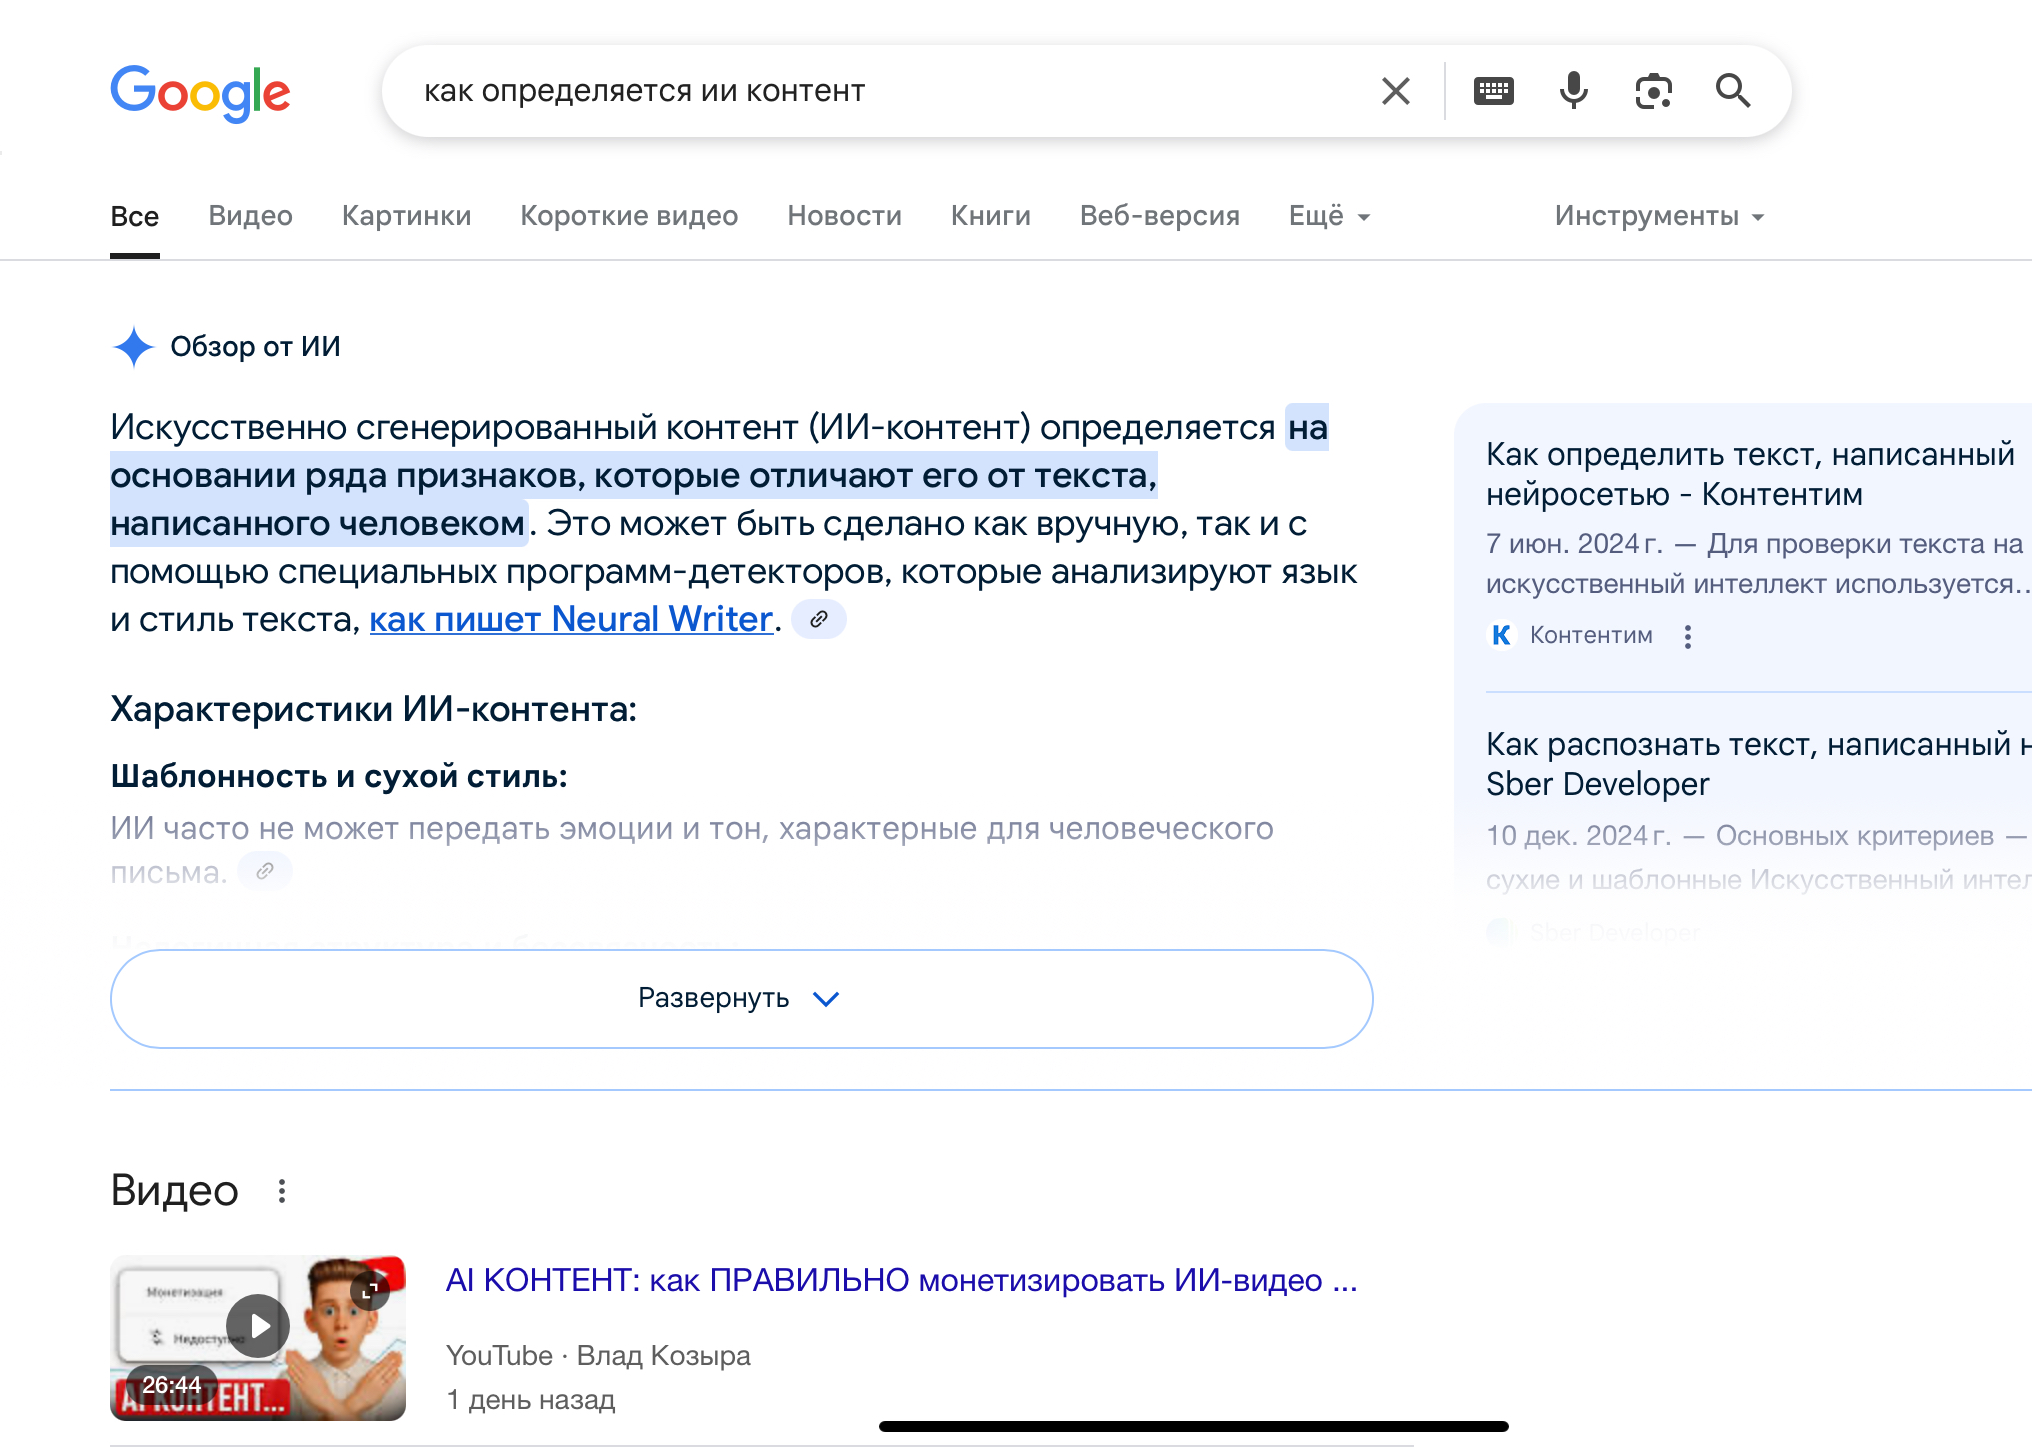Expand the Ещё dropdown menu

coord(1329,216)
